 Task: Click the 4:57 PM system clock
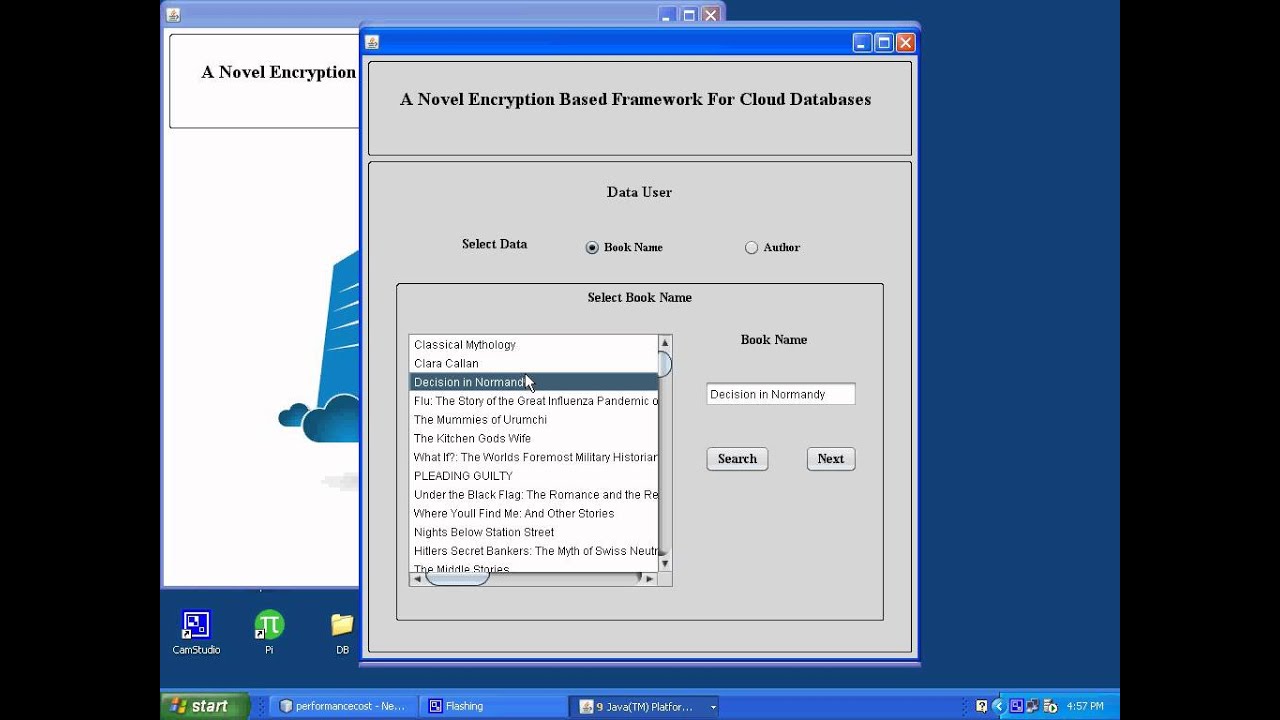coord(1085,706)
